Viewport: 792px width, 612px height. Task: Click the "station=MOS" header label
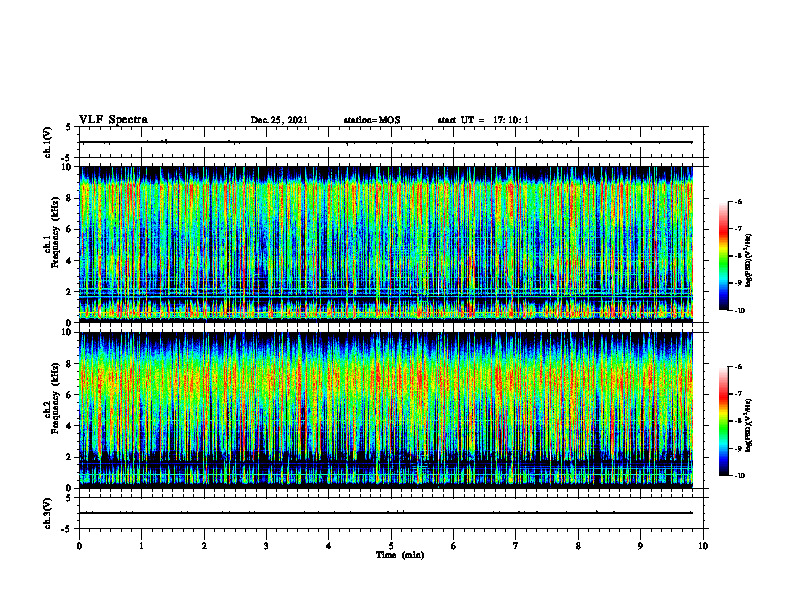point(372,120)
